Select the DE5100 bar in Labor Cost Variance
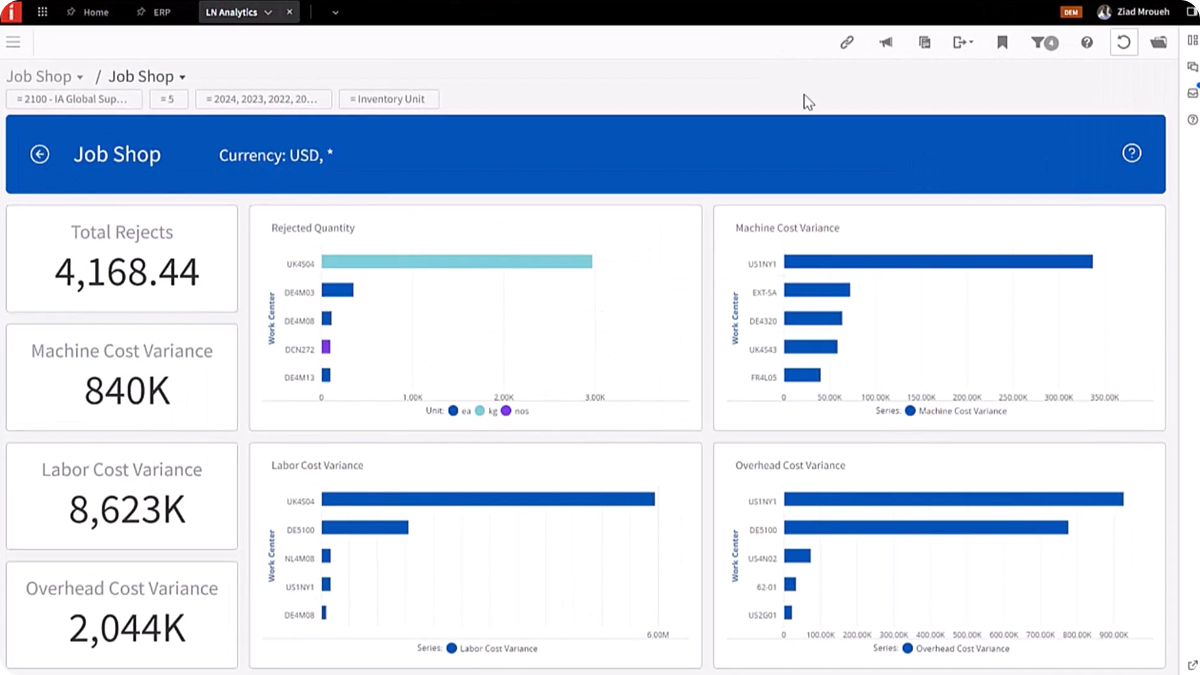 point(365,527)
